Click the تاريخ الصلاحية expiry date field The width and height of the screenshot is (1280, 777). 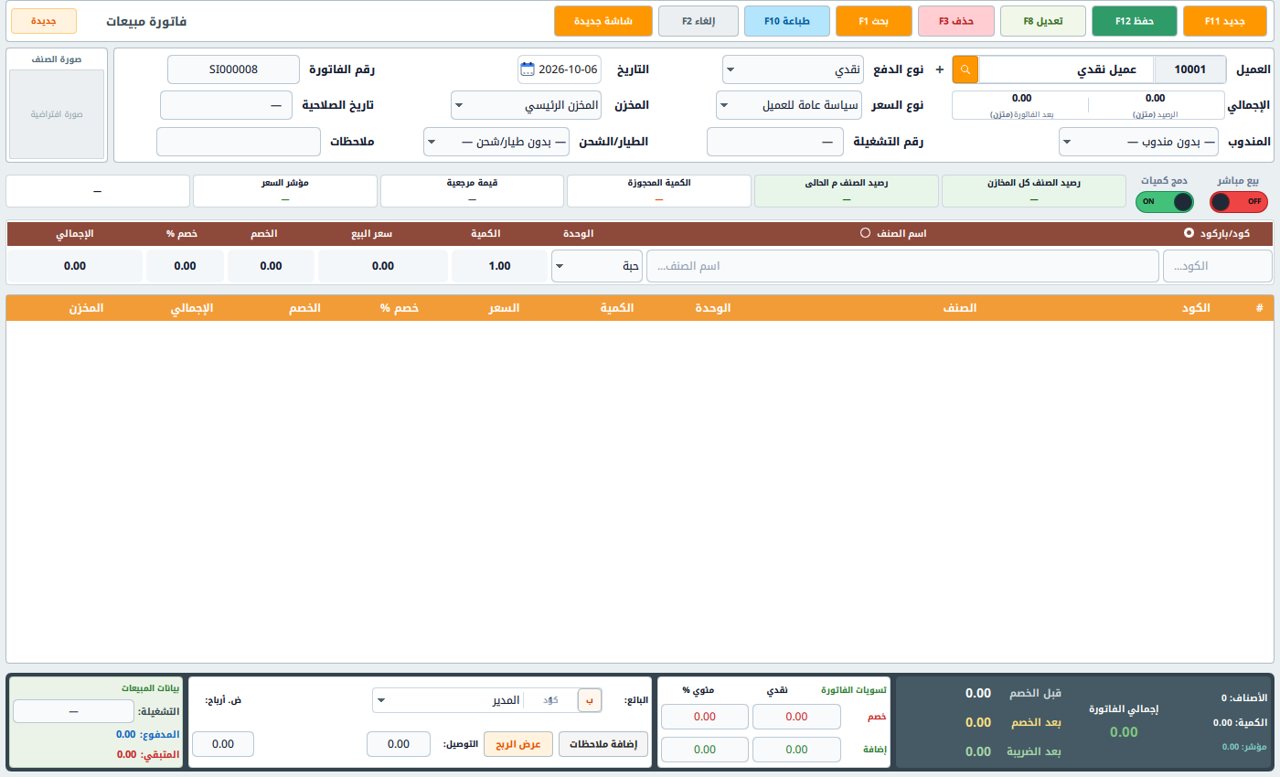point(226,105)
